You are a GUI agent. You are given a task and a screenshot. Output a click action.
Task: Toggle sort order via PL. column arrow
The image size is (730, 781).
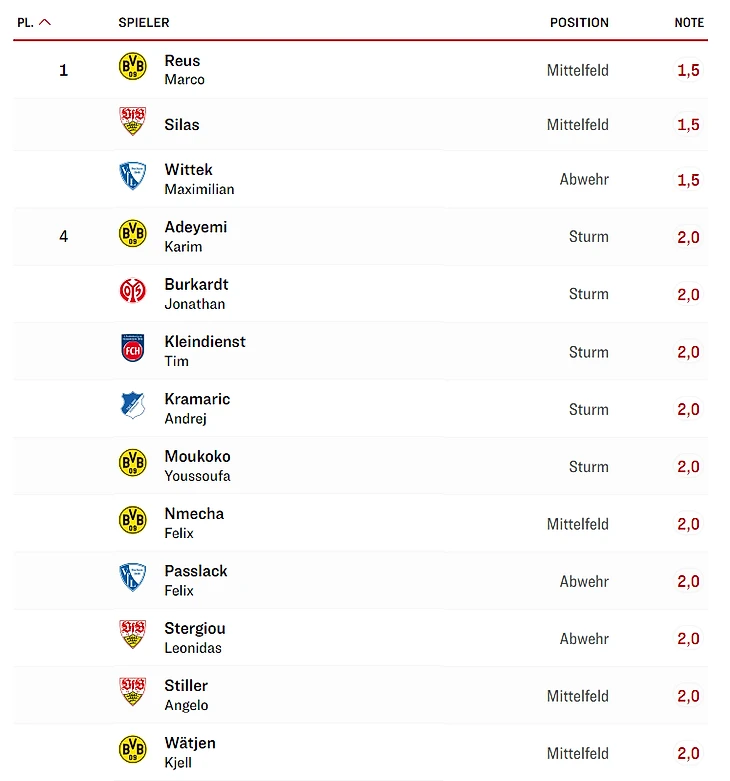point(45,22)
